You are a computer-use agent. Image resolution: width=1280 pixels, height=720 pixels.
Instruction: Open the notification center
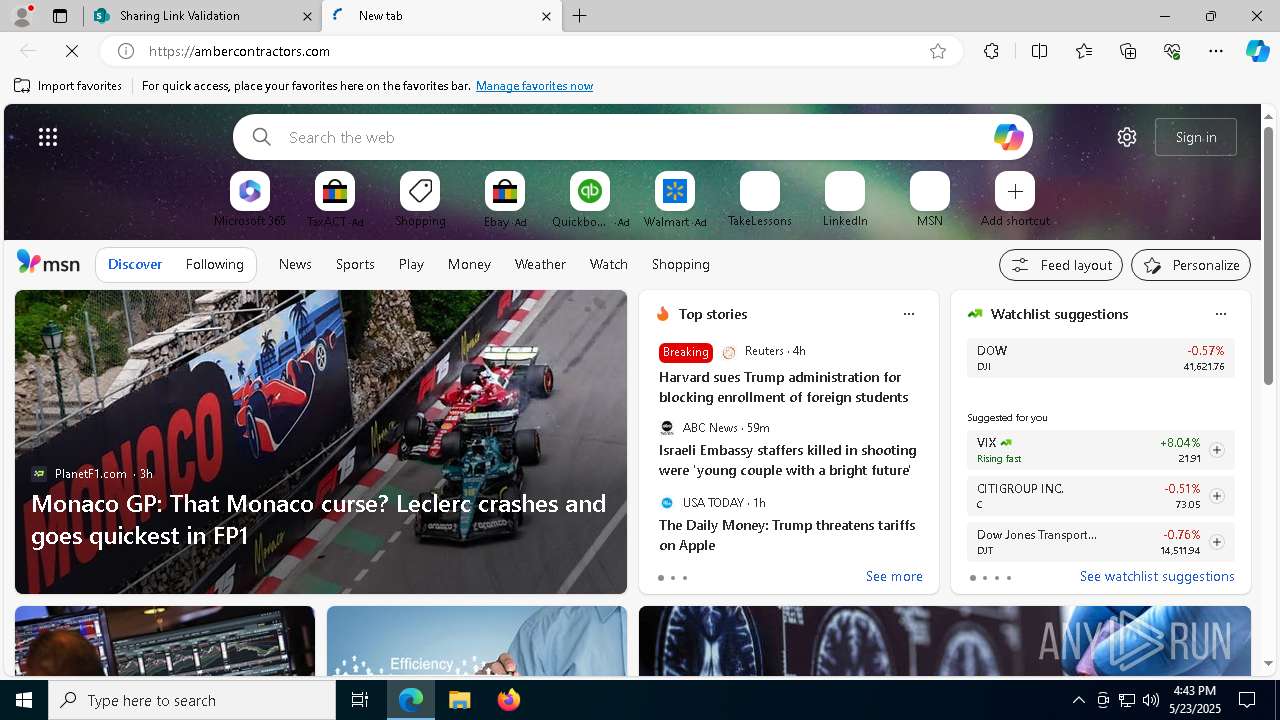point(1247,700)
